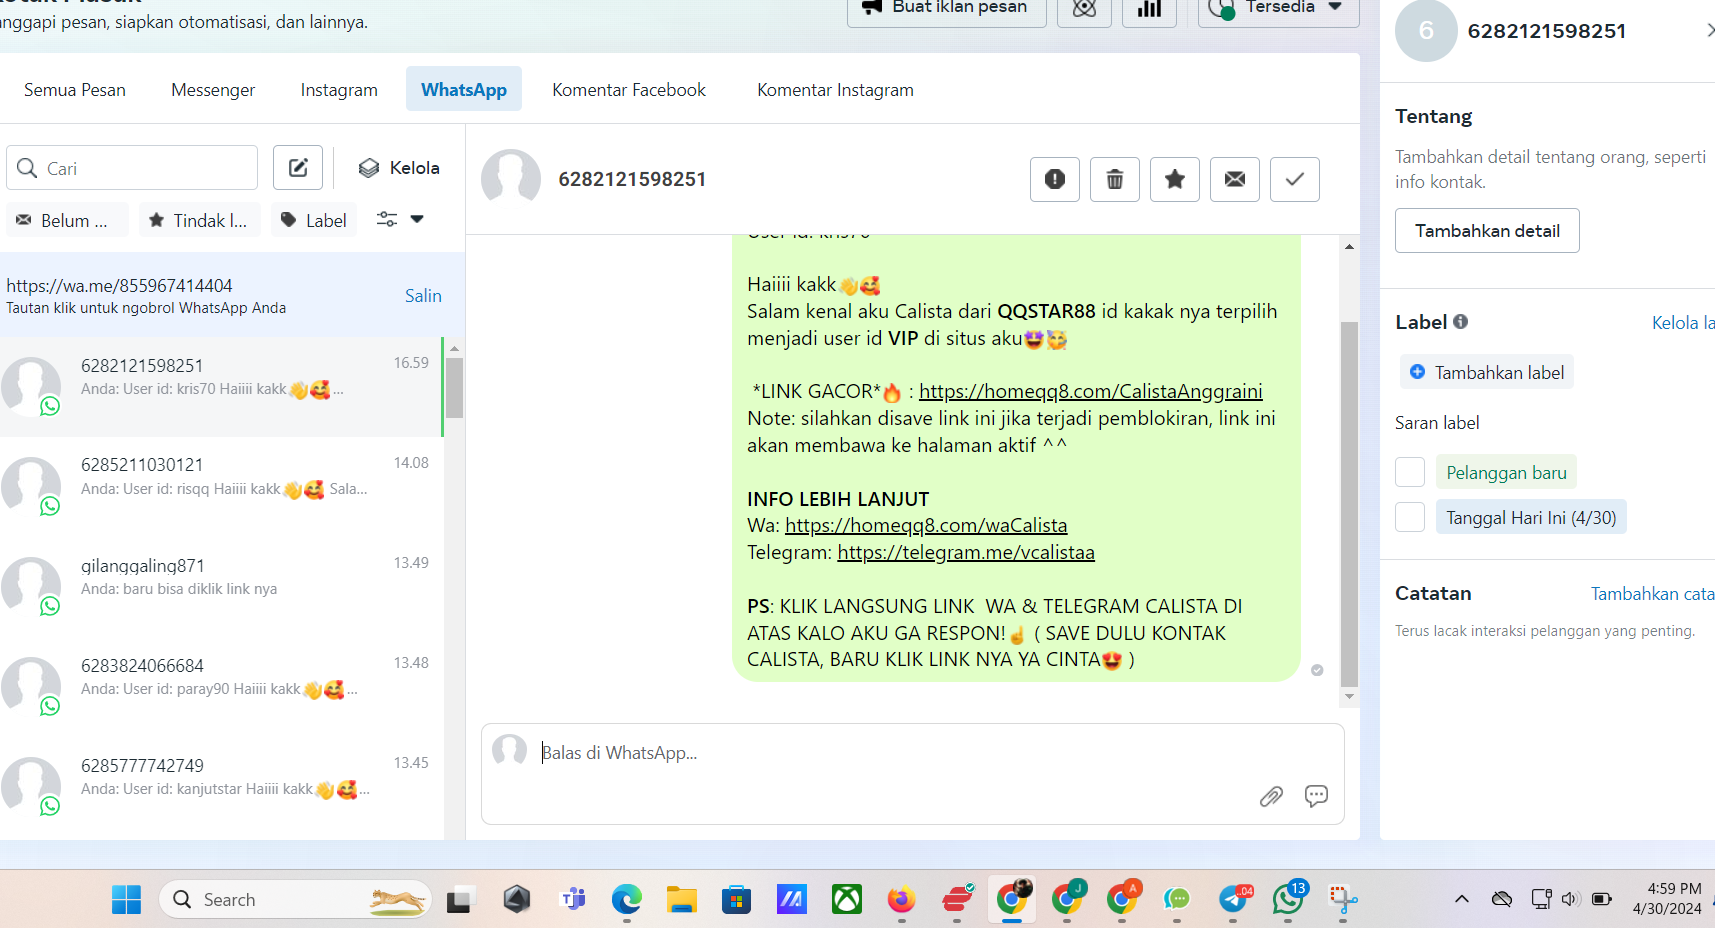Click Tambahkan catatan link
The width and height of the screenshot is (1715, 928).
1653,594
